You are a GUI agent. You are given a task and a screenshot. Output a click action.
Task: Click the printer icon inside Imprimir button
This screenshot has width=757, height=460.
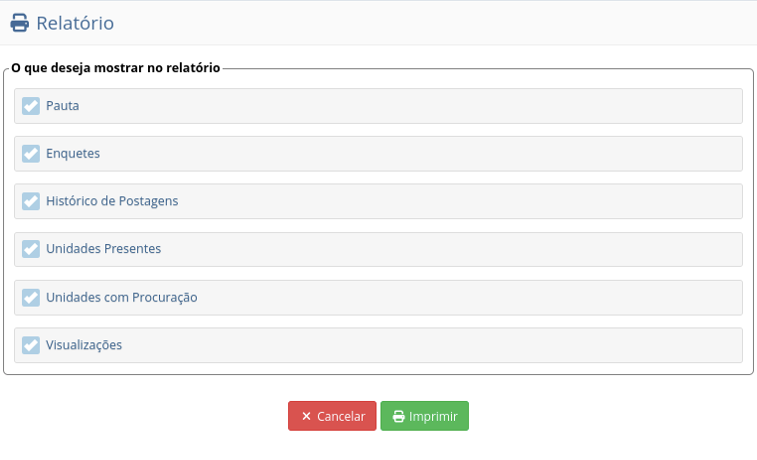pyautogui.click(x=398, y=416)
